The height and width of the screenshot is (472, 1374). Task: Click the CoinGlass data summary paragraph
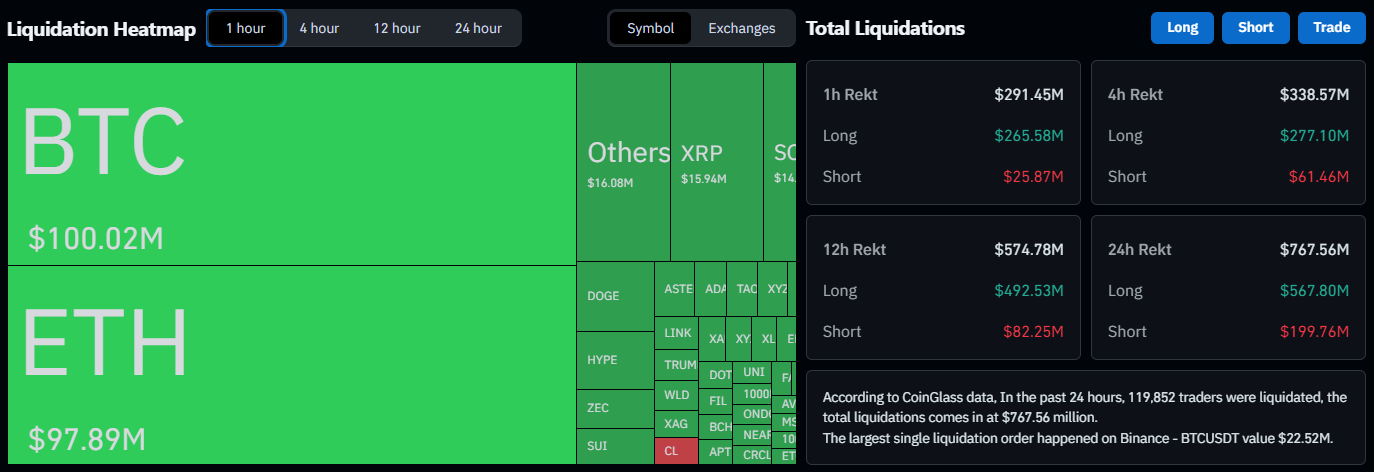(1085, 418)
